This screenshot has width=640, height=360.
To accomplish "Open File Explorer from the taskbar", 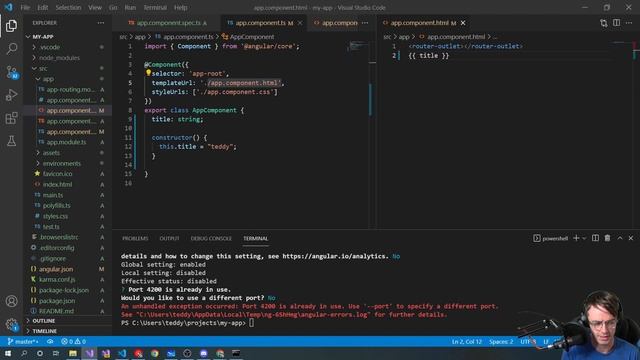I will (73, 353).
